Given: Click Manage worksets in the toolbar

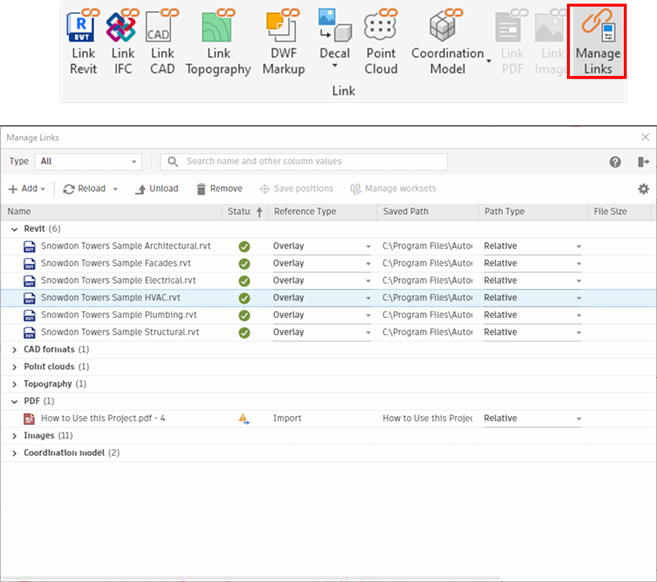Looking at the screenshot, I should click(393, 189).
